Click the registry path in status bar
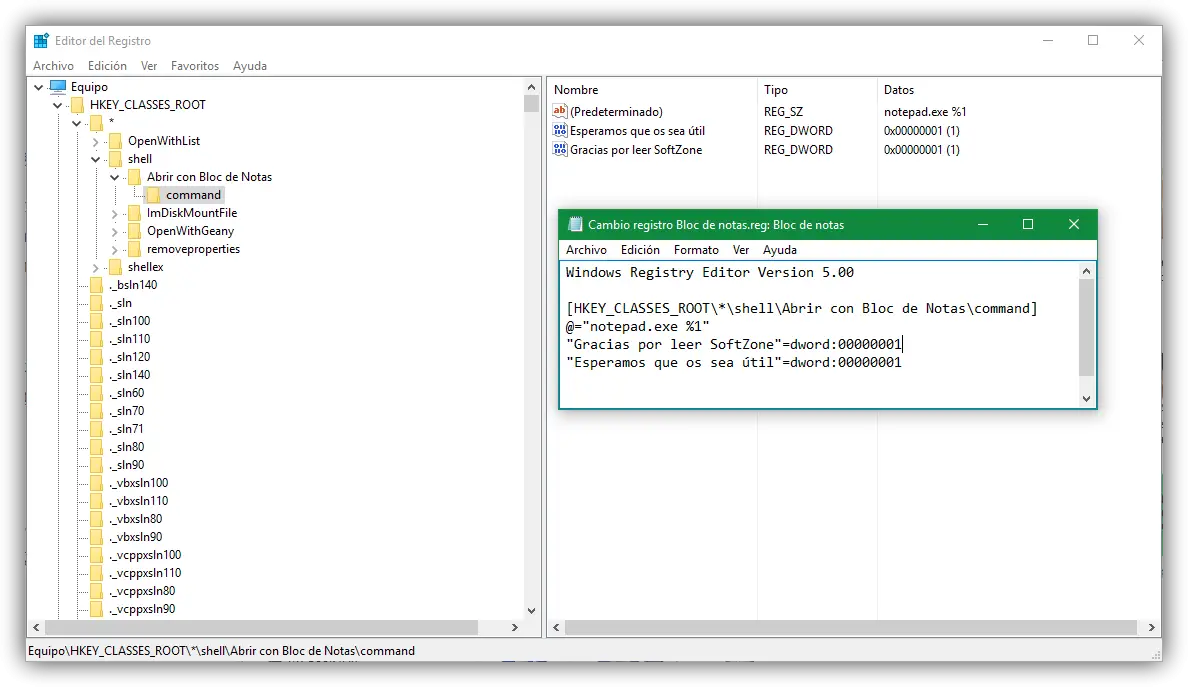The image size is (1188, 687). pyautogui.click(x=221, y=651)
